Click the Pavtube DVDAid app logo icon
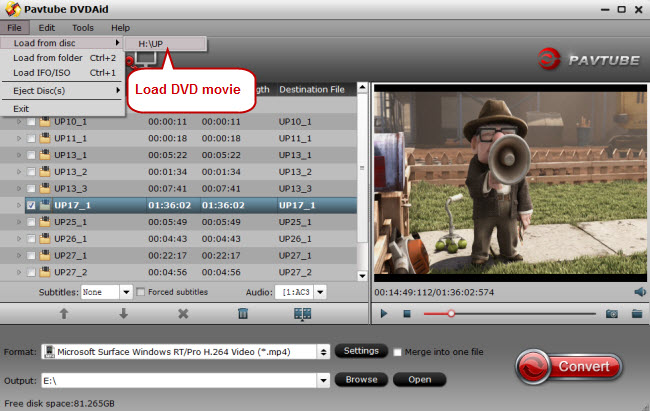Image resolution: width=650 pixels, height=411 pixels. [13, 9]
